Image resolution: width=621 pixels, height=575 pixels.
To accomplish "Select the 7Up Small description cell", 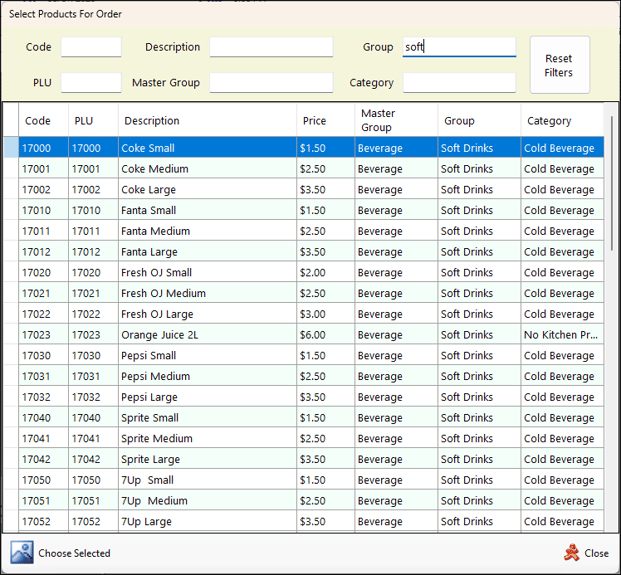I will click(207, 480).
